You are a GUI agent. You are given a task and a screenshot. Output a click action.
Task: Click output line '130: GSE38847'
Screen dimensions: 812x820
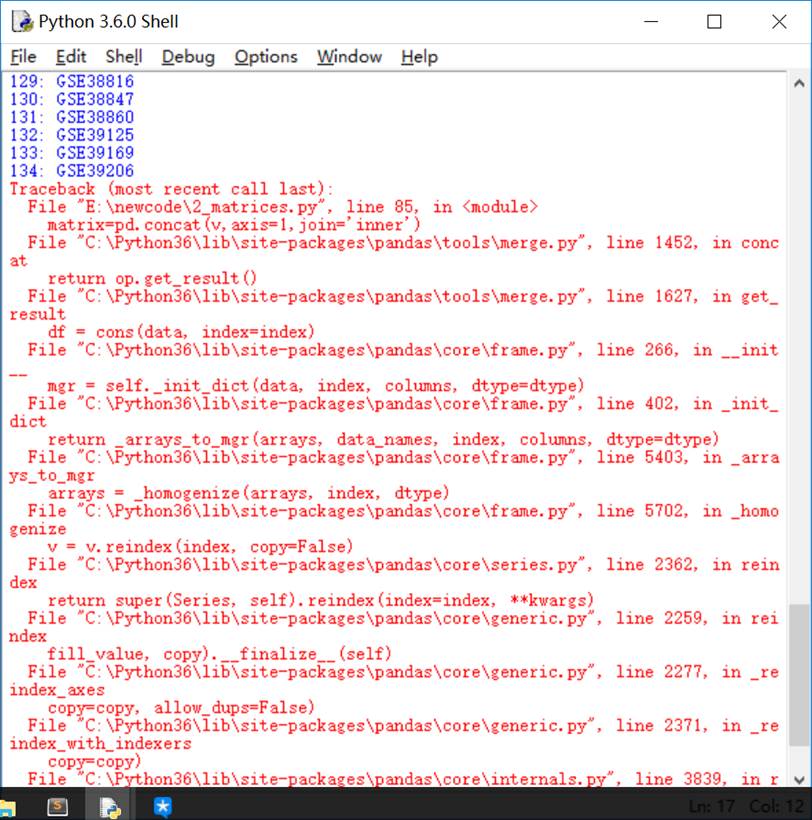(72, 99)
